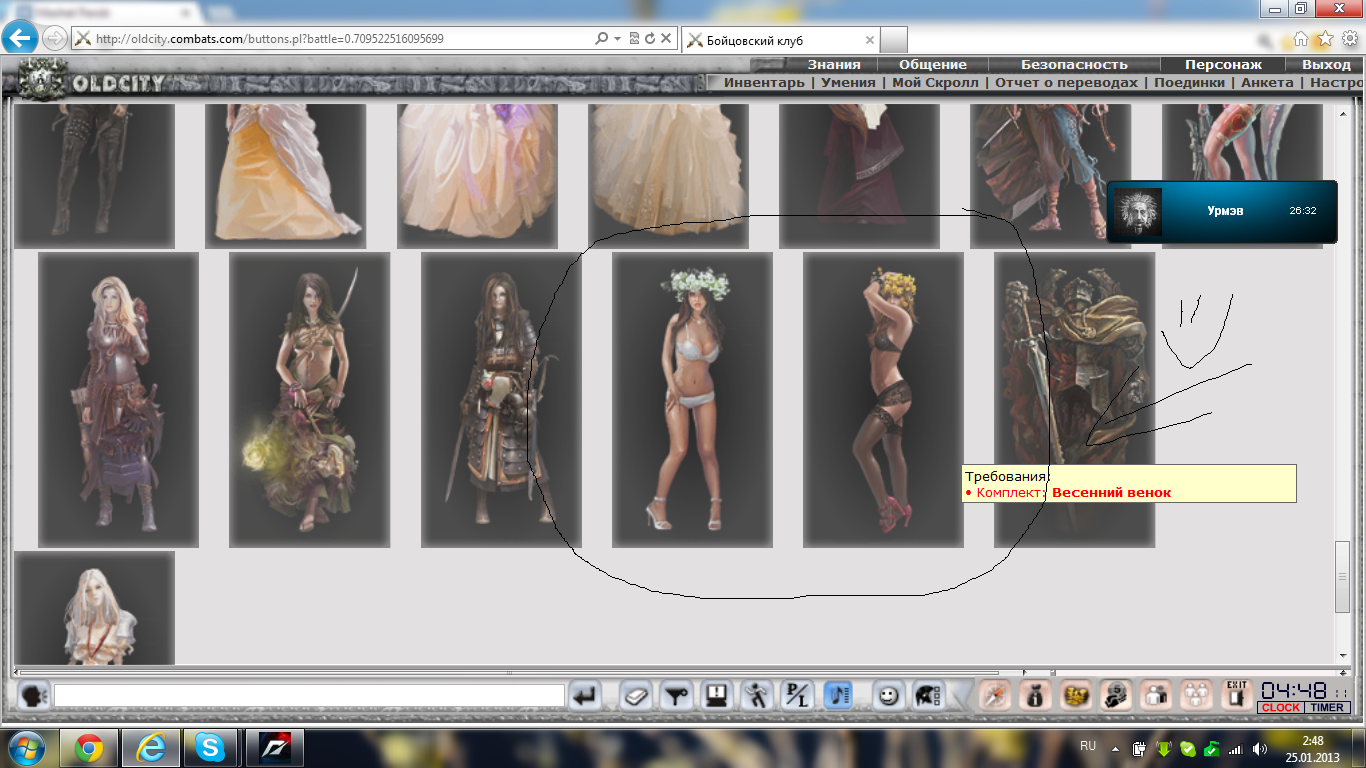Click the computer exclamation icon in chat toolbar

716,695
